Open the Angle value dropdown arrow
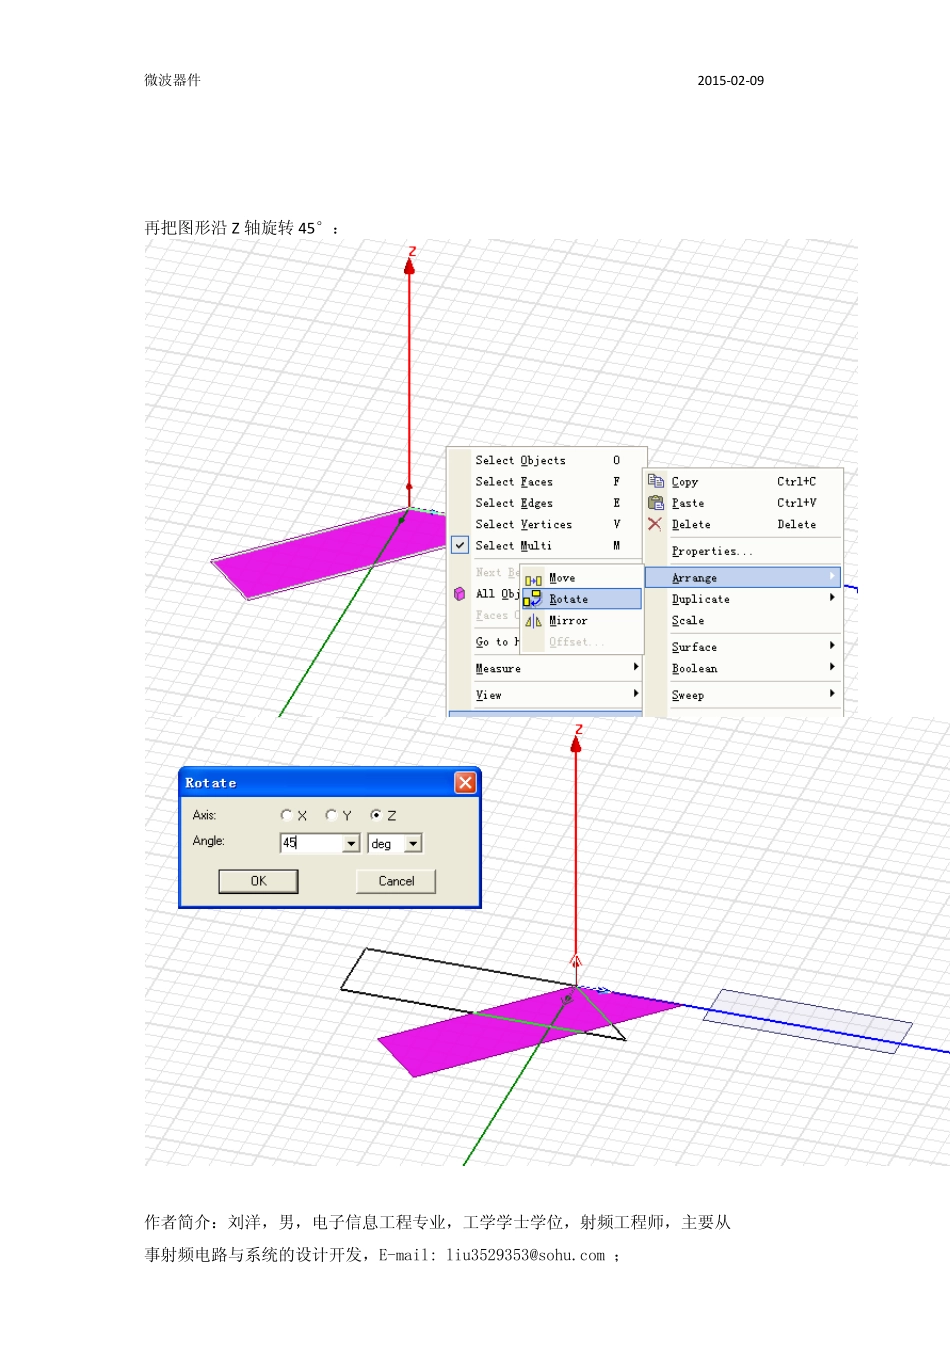 tap(351, 844)
